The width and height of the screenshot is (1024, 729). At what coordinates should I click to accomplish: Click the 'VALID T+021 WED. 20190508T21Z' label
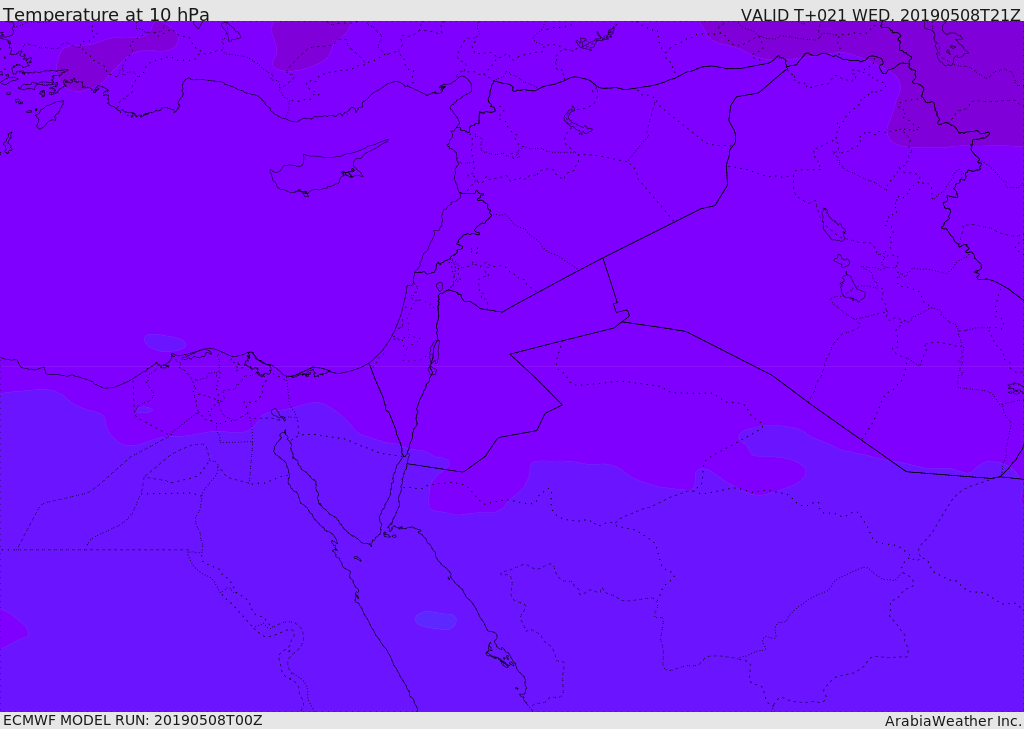[x=880, y=14]
